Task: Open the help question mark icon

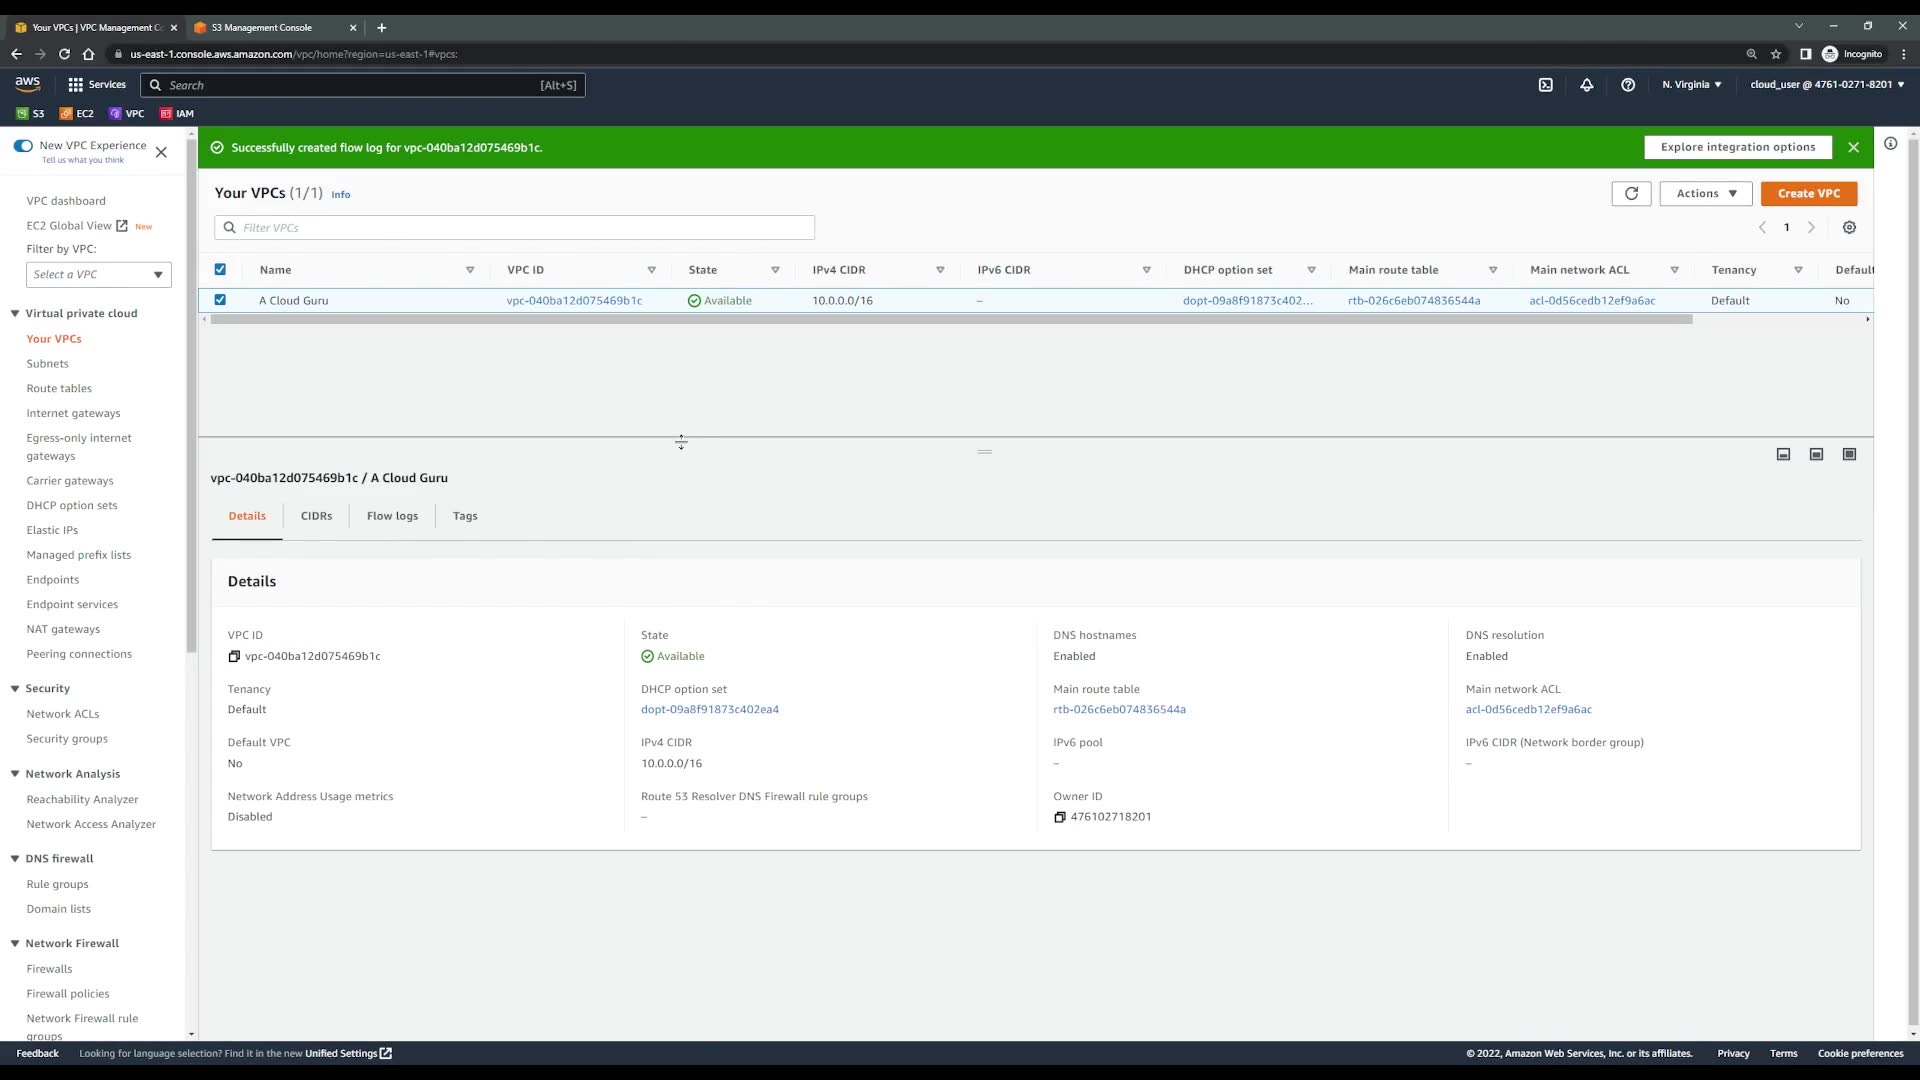Action: [x=1628, y=85]
